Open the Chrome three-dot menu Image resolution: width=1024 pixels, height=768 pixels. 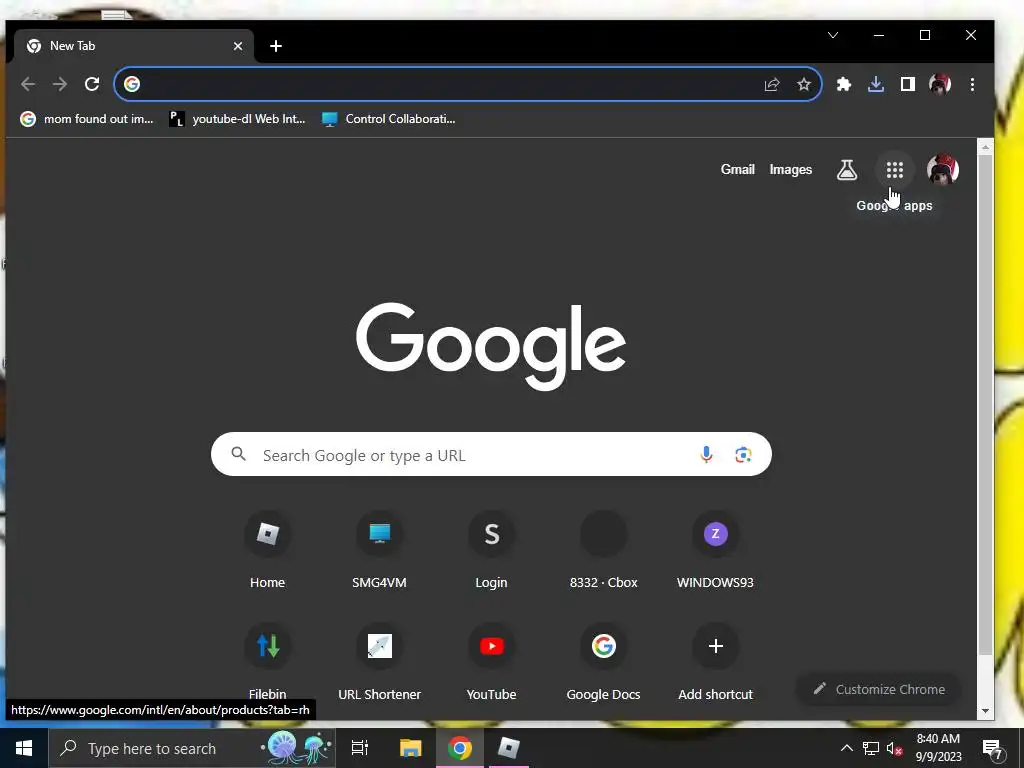[972, 84]
